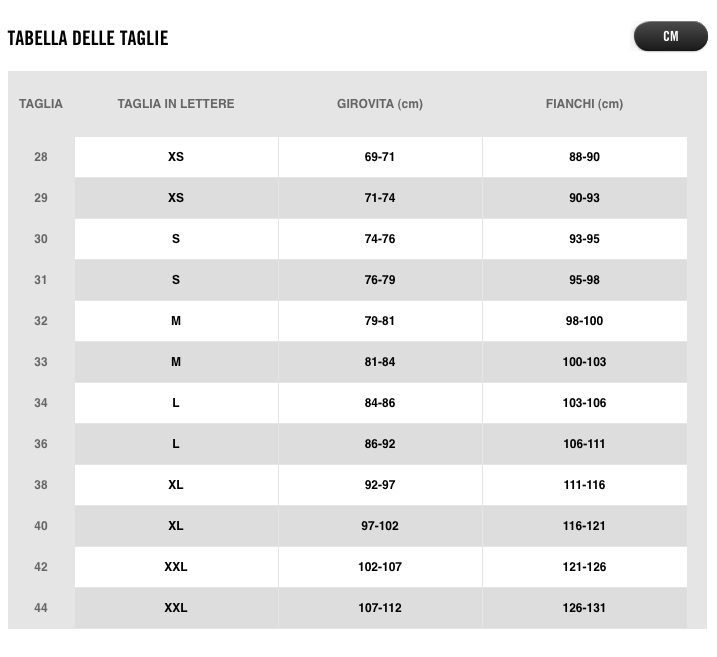Viewport: 717px width, 657px height.
Task: Click the Tabella delle Taglie heading
Action: coord(88,38)
